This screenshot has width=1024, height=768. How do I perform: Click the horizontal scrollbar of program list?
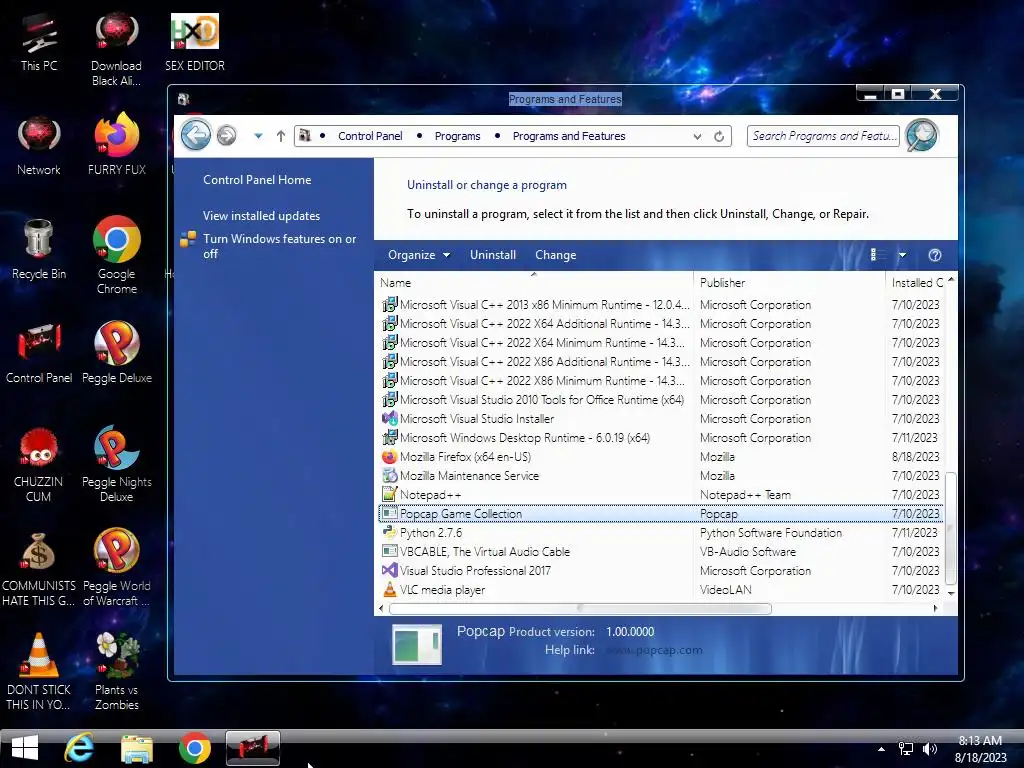point(580,608)
